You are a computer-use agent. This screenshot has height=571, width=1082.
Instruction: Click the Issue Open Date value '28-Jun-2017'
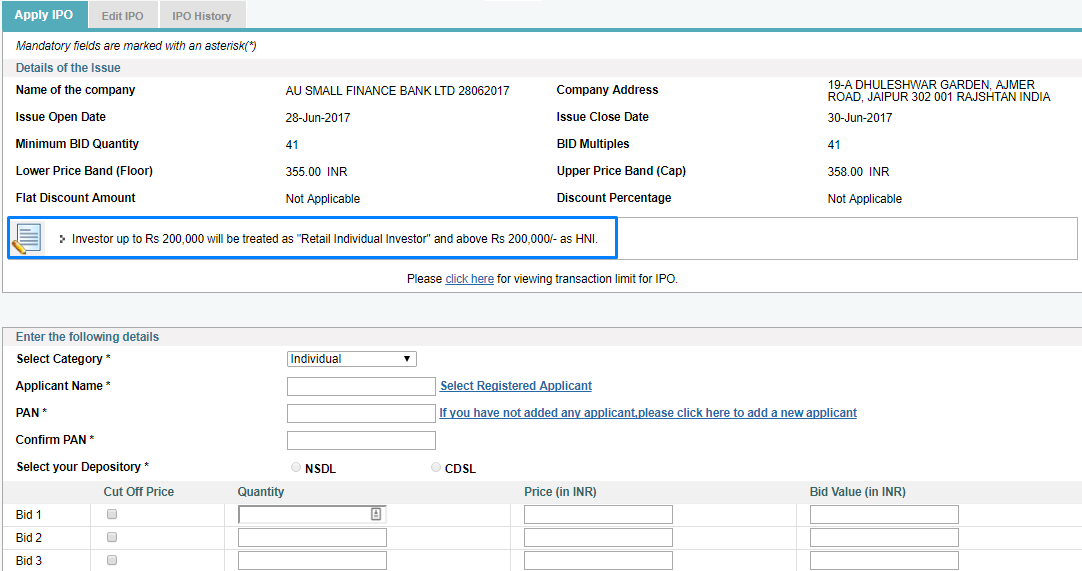pyautogui.click(x=317, y=117)
